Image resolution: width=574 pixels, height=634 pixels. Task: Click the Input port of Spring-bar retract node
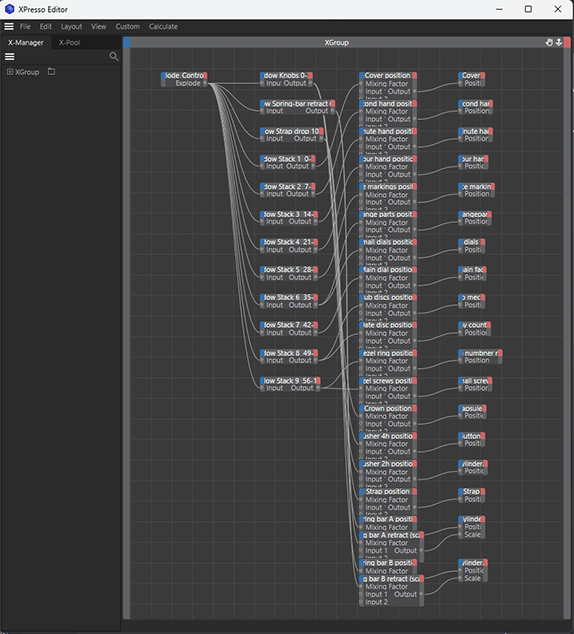click(x=262, y=111)
